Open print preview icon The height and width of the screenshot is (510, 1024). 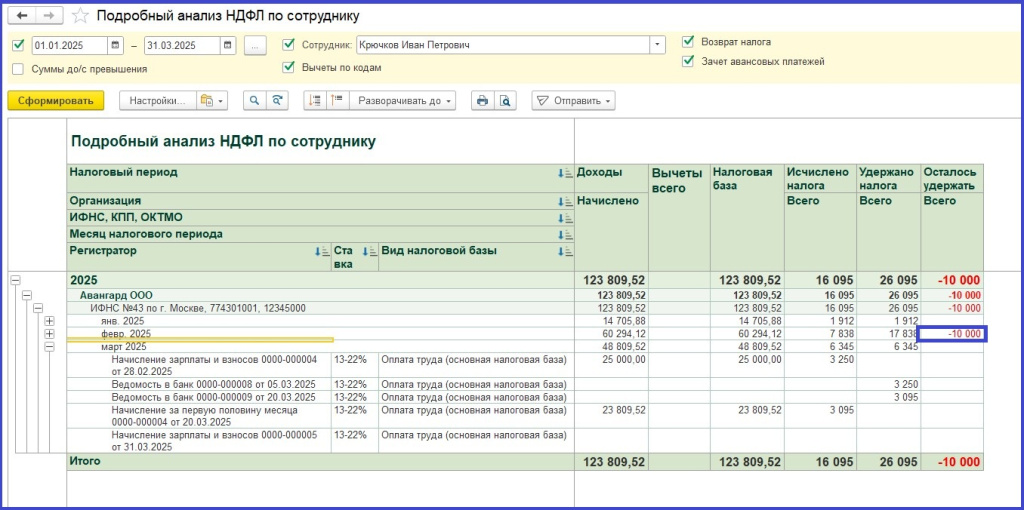(x=505, y=100)
